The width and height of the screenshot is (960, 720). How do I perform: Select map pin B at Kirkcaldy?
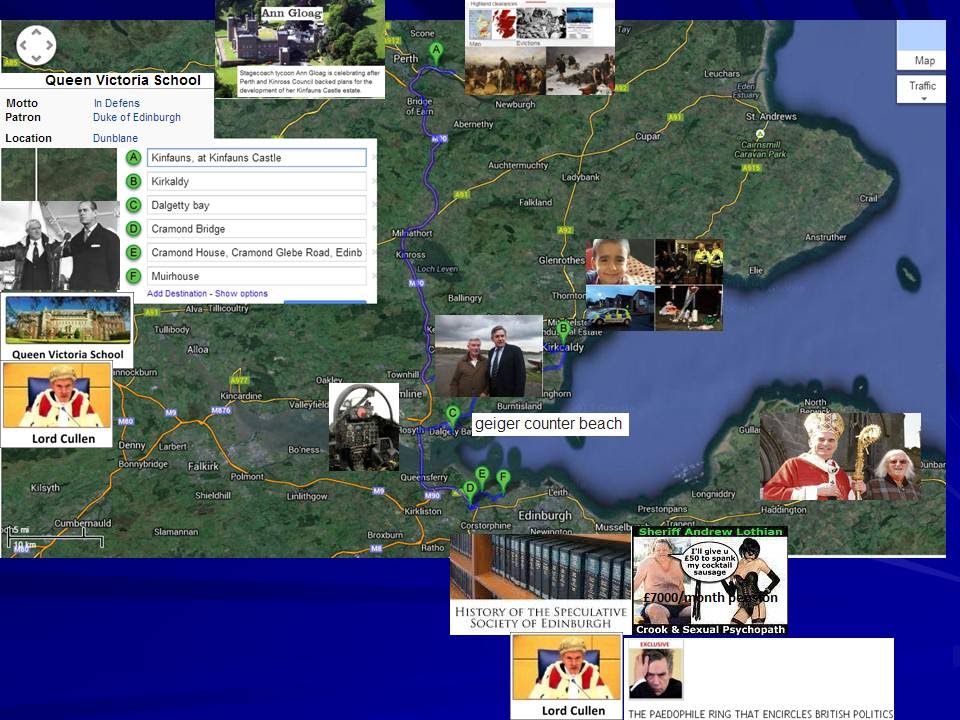563,331
